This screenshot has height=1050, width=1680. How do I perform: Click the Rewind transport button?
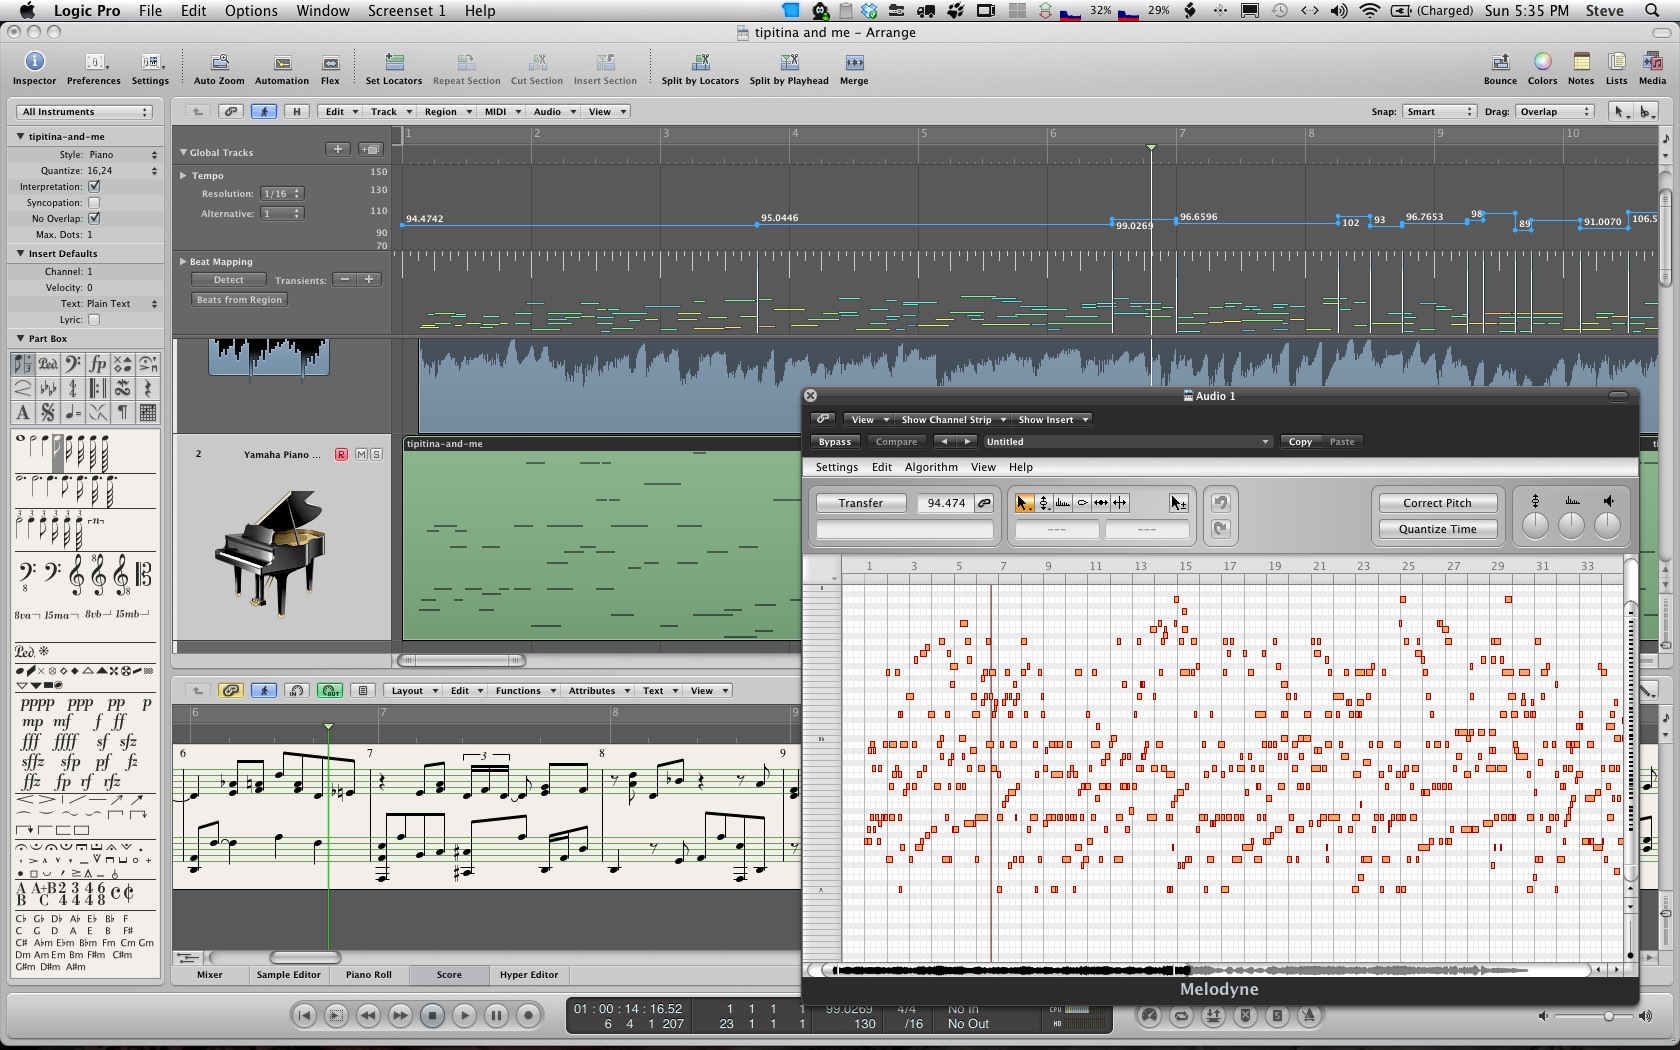click(x=368, y=1015)
